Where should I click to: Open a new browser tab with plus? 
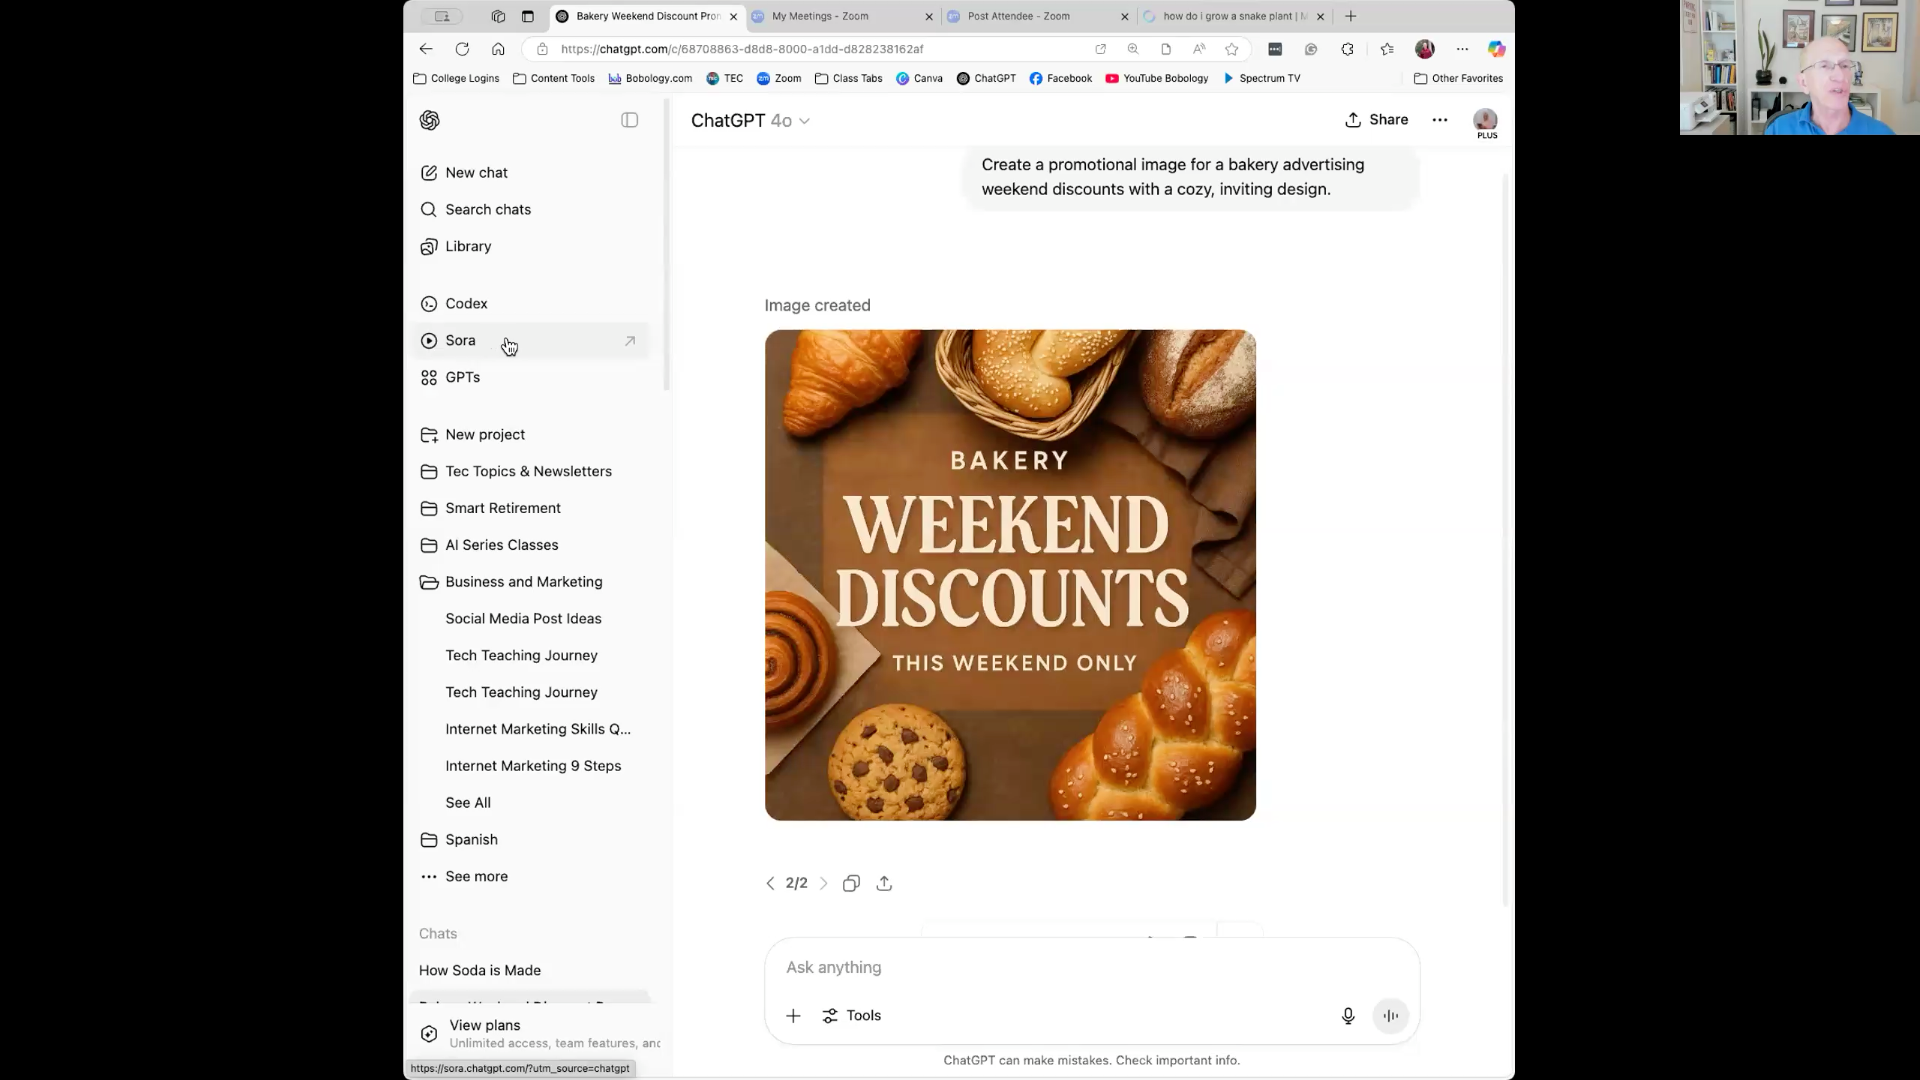point(1351,16)
